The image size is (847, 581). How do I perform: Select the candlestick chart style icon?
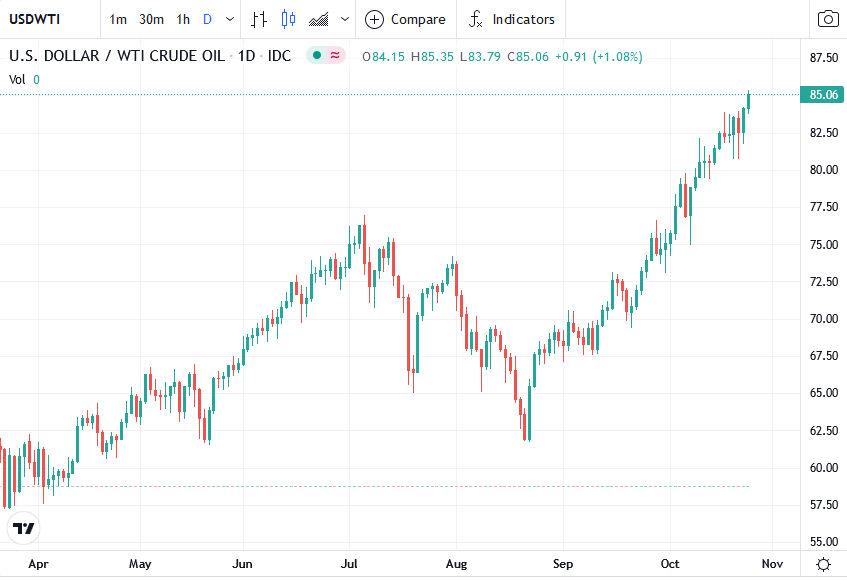point(288,19)
